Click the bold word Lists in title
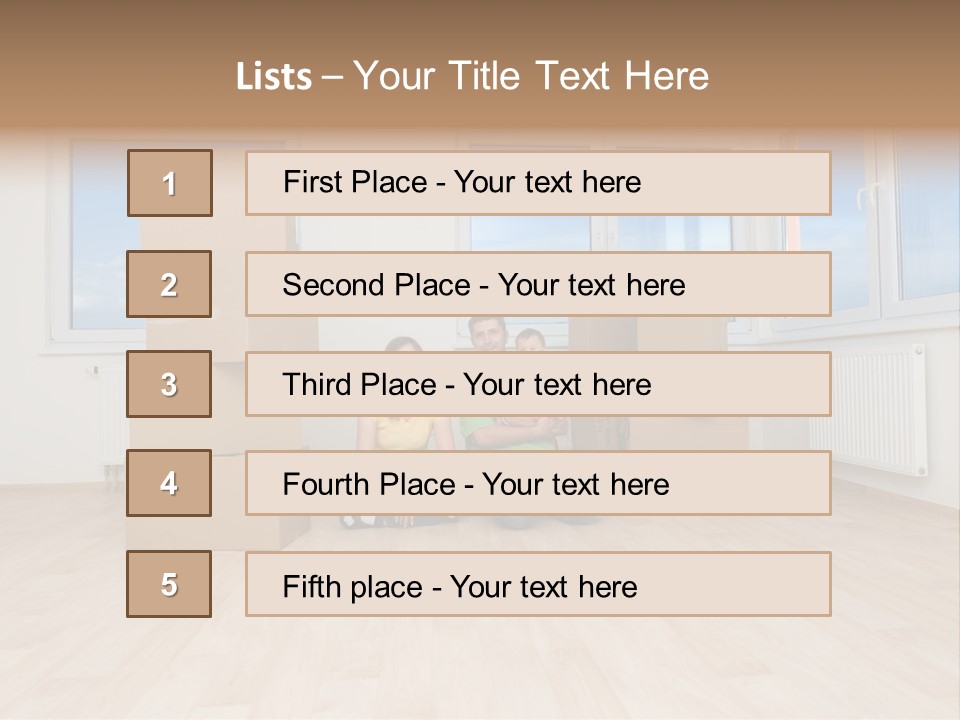Image resolution: width=960 pixels, height=720 pixels. coord(274,77)
